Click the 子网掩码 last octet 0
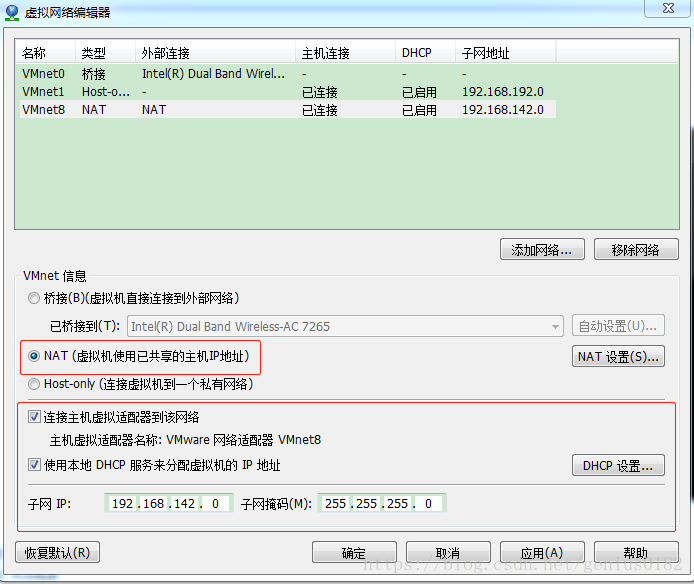 (x=428, y=503)
